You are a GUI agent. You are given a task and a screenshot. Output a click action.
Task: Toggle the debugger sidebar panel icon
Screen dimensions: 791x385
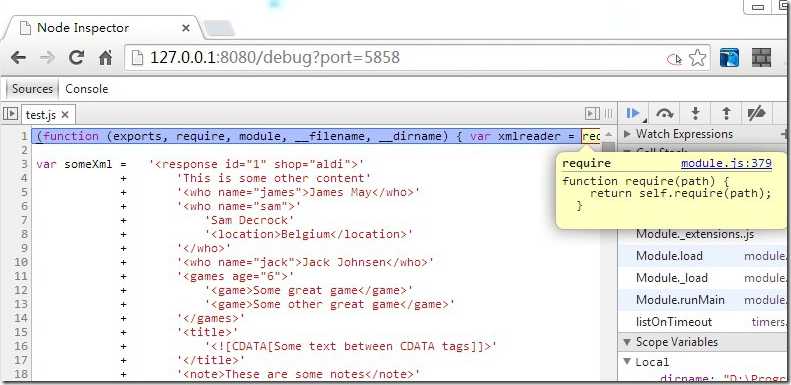click(592, 114)
